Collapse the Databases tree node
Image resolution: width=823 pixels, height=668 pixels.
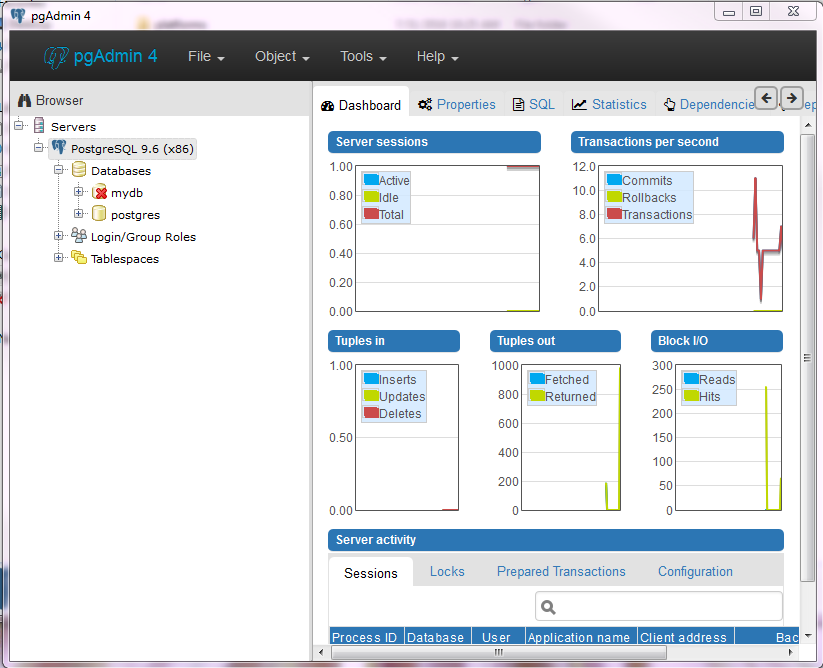click(59, 169)
